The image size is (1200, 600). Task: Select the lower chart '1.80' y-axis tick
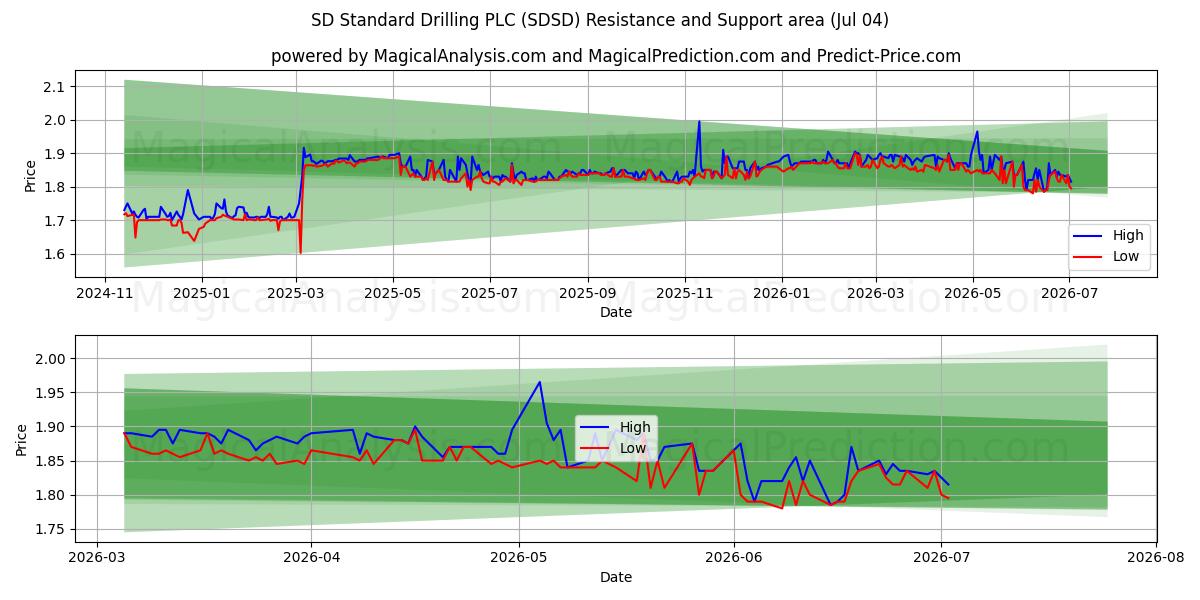coord(51,495)
